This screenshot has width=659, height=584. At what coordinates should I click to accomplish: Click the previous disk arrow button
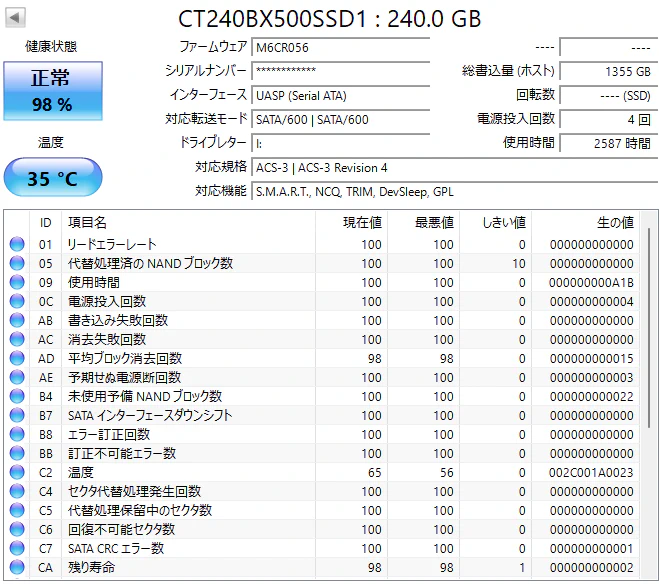click(15, 18)
